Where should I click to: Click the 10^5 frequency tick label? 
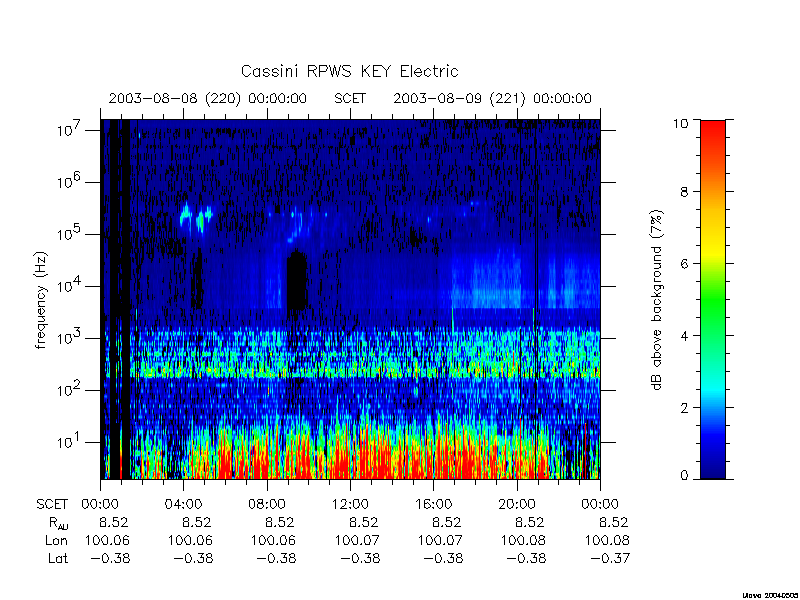coord(70,234)
